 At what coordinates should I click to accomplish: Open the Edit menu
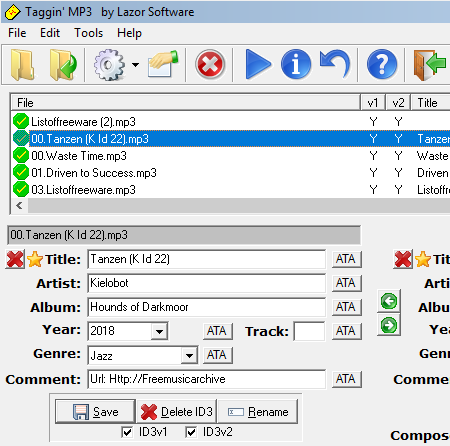pos(50,33)
